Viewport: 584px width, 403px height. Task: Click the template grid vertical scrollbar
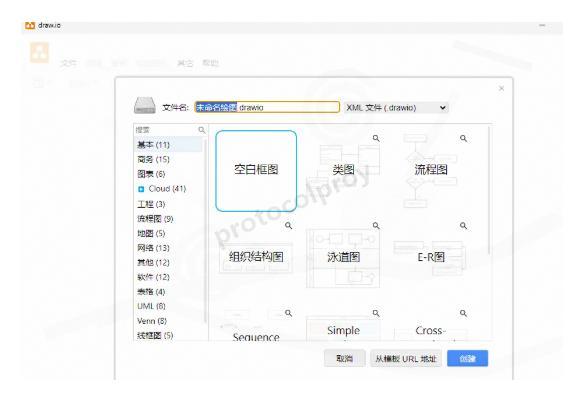(489, 190)
